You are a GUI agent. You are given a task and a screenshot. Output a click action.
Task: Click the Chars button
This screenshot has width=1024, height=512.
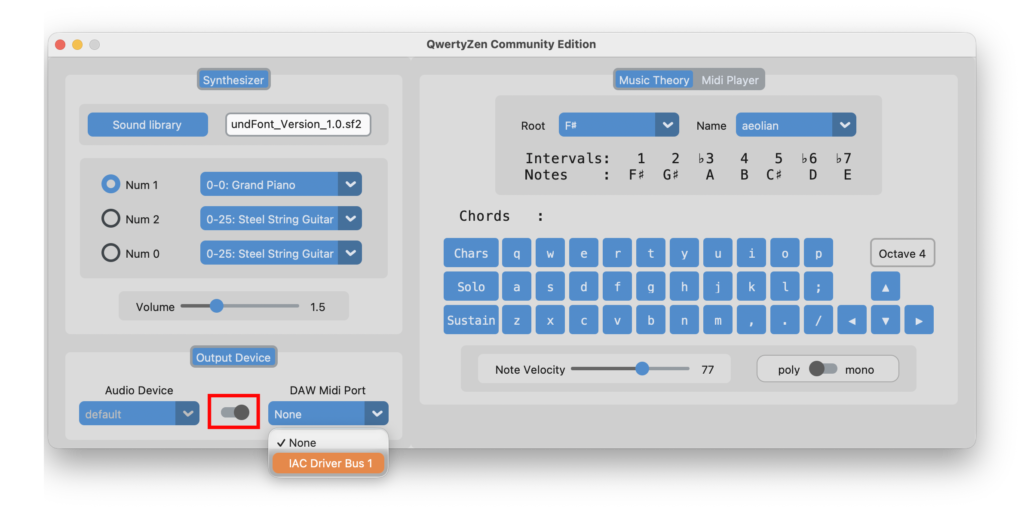tap(471, 253)
